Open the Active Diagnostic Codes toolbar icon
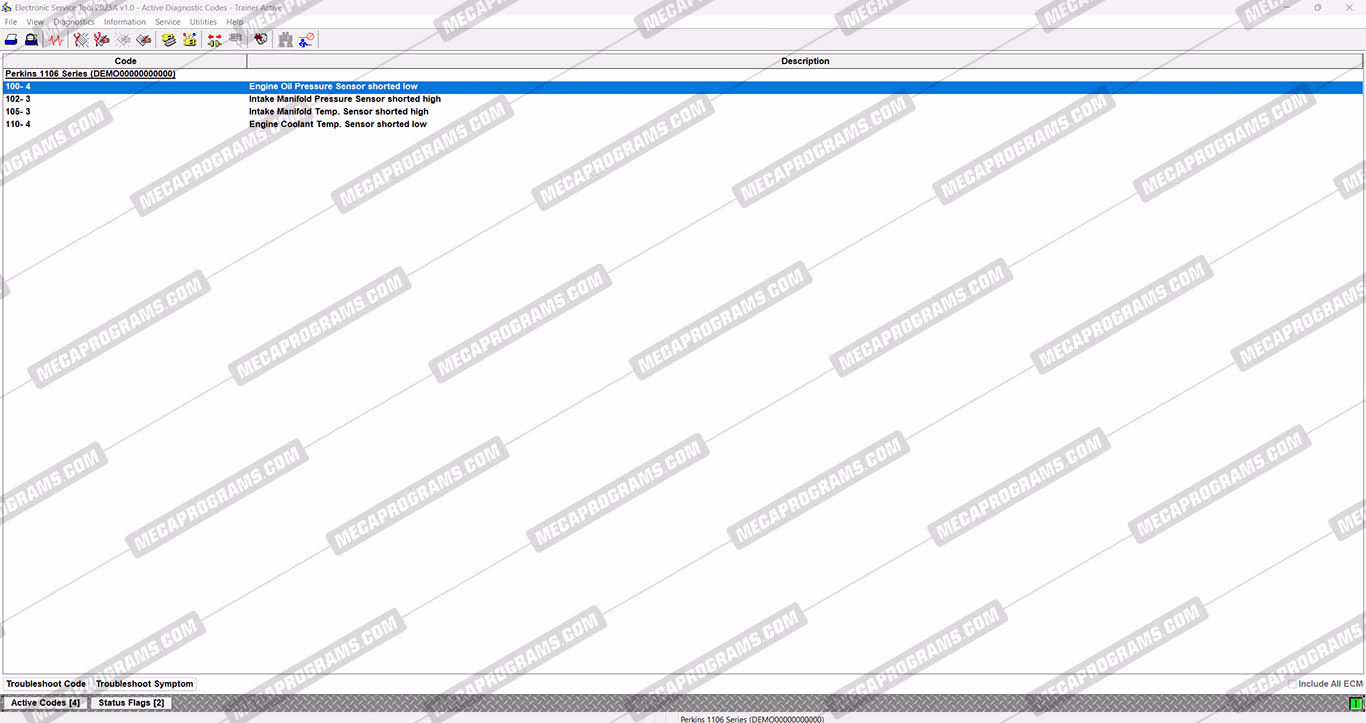The width and height of the screenshot is (1366, 723). (x=81, y=40)
